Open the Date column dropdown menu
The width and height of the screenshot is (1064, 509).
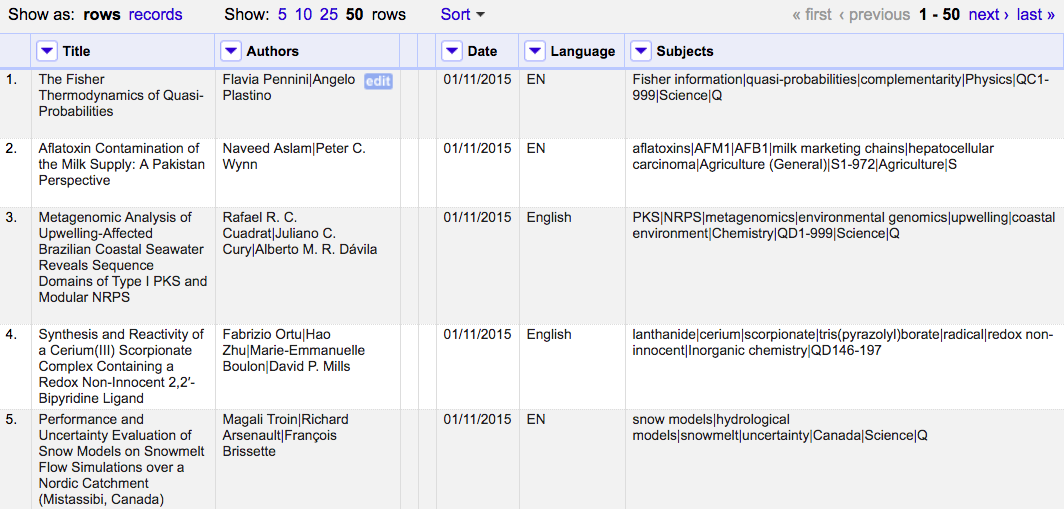[x=452, y=51]
